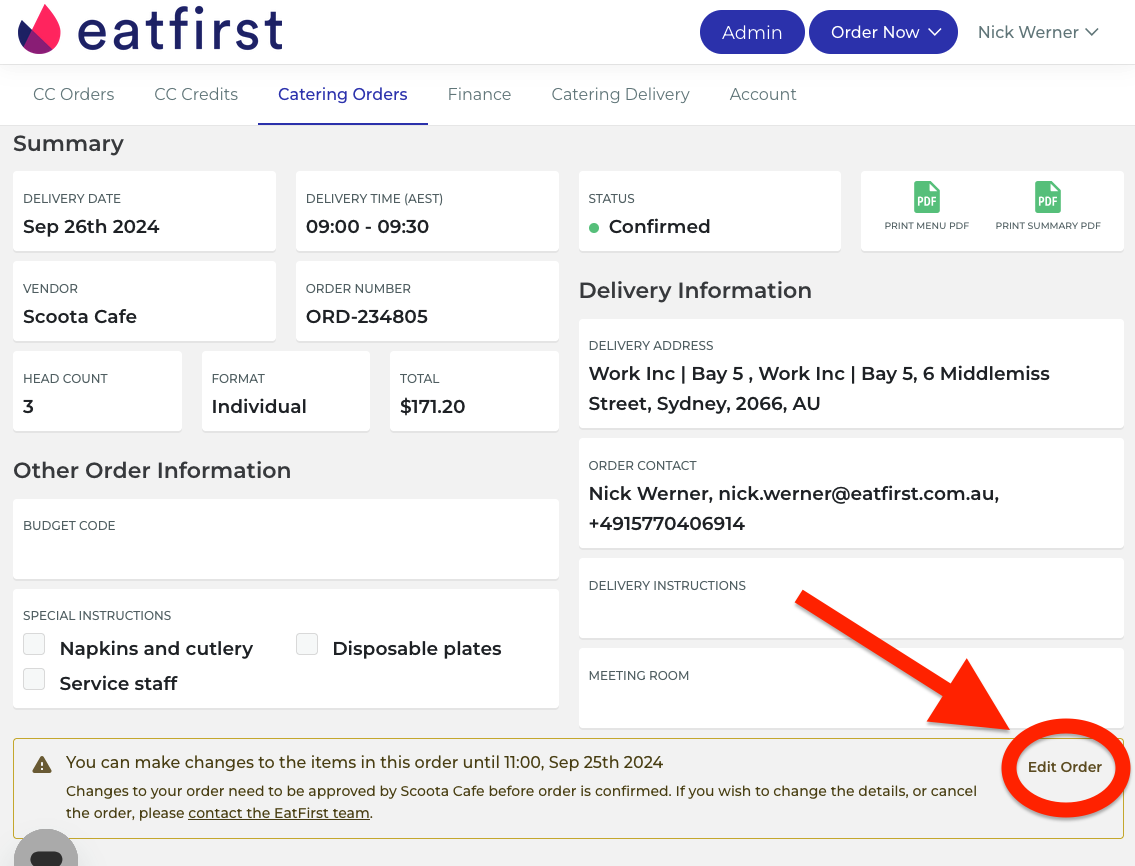Screen dimensions: 1135x866
Task: Switch to the CC Orders tab
Action: [74, 94]
